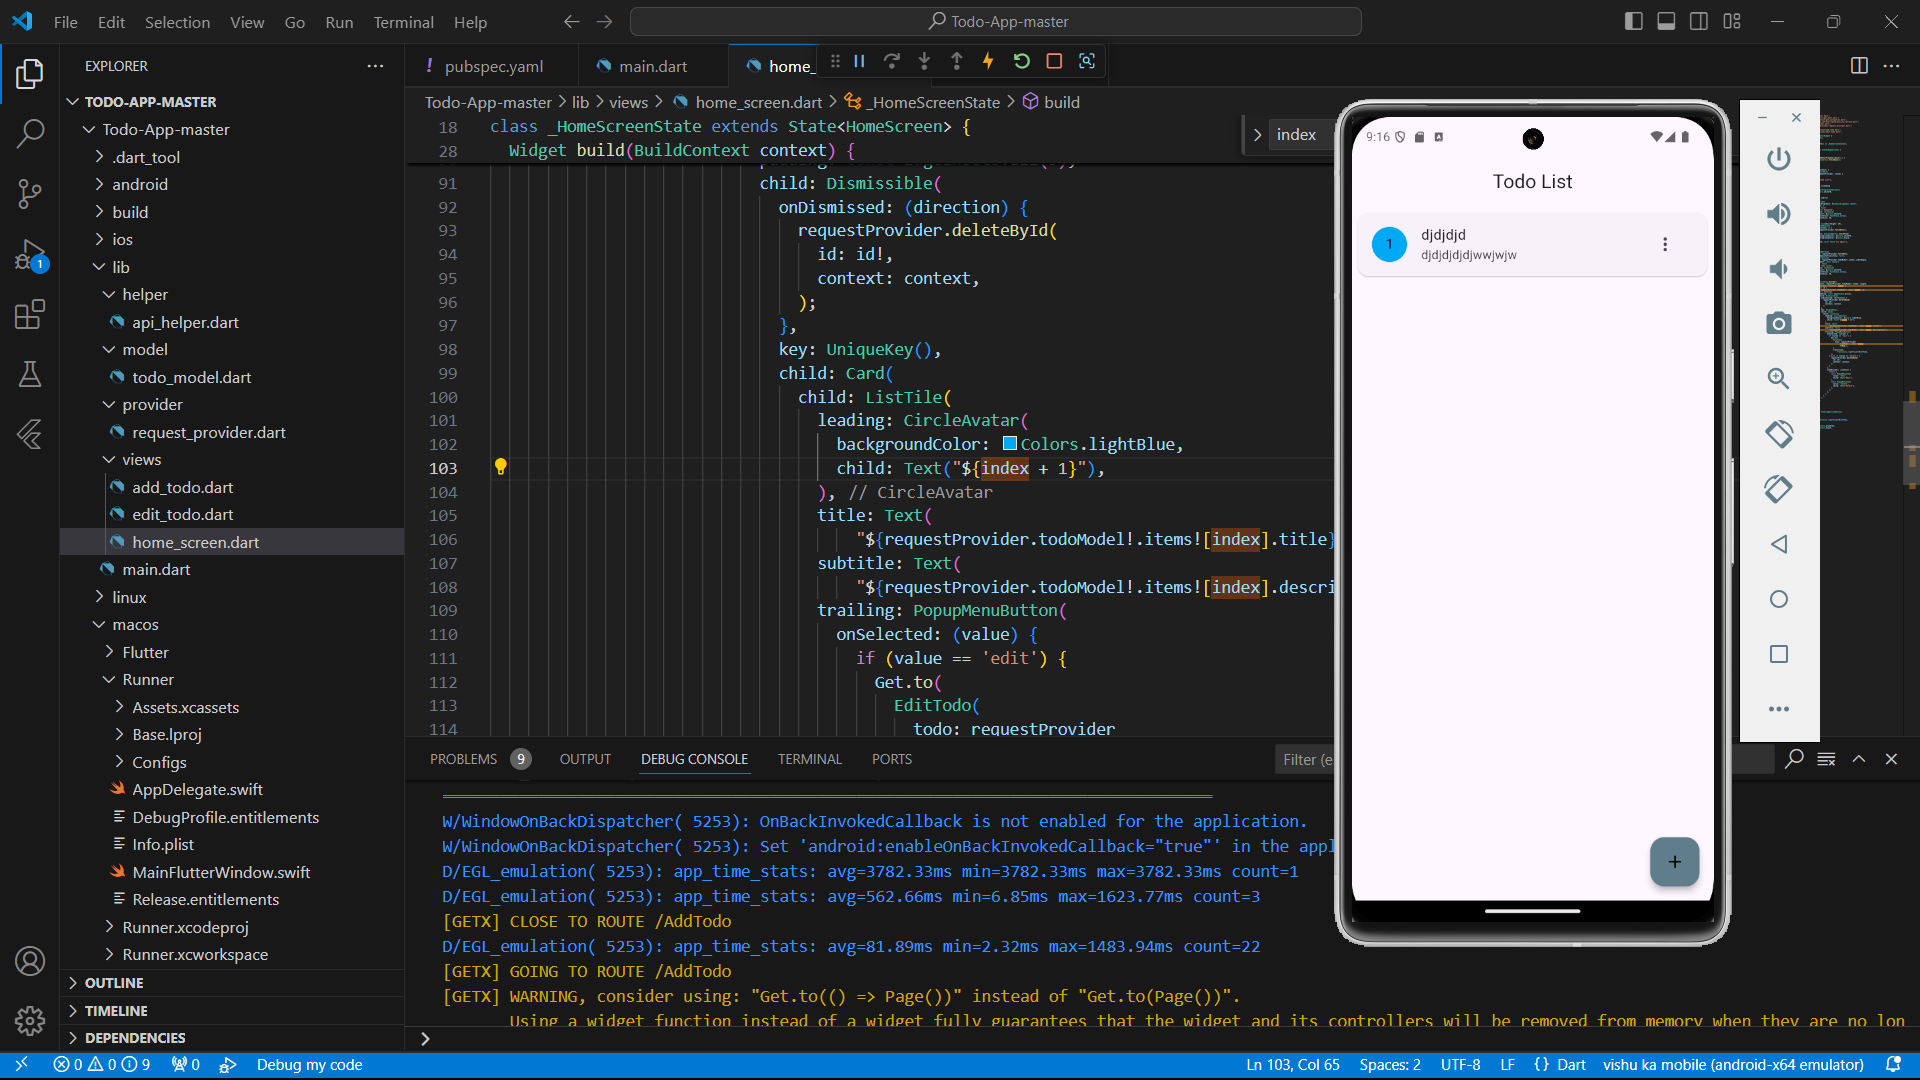
Task: Open the Selection menu
Action: pos(177,21)
